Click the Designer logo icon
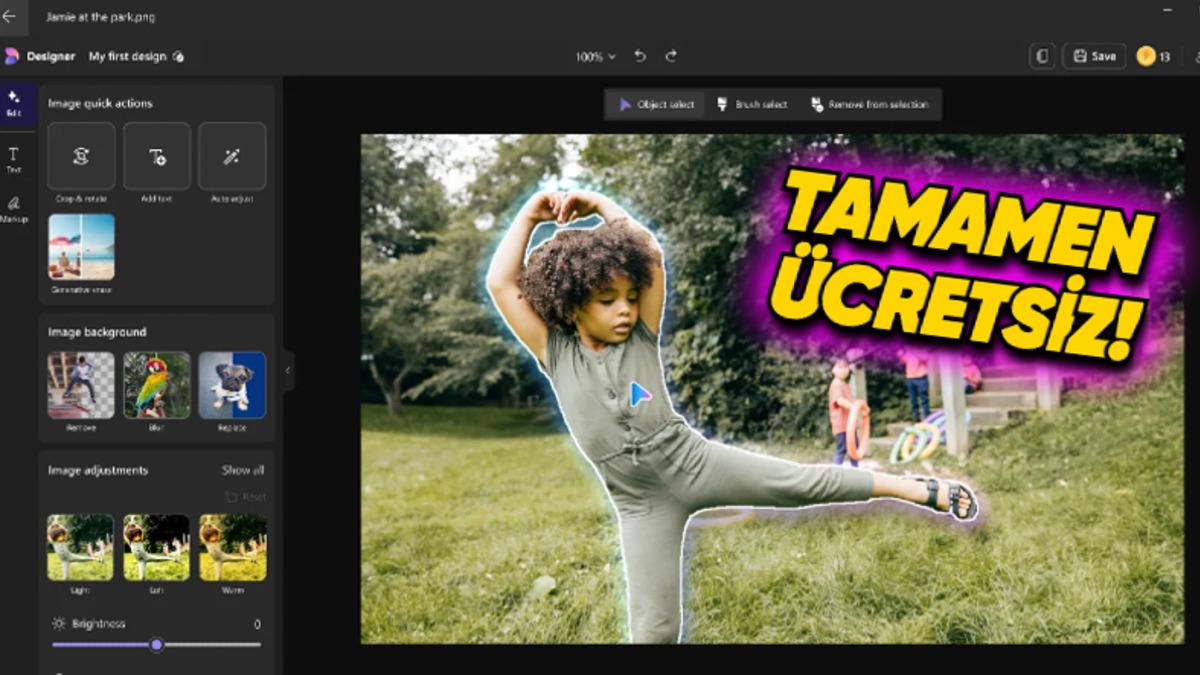The height and width of the screenshot is (675, 1200). (12, 56)
